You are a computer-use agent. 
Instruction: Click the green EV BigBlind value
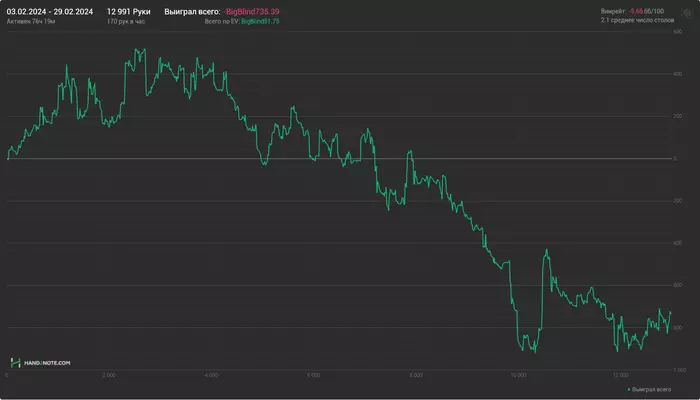[x=260, y=21]
